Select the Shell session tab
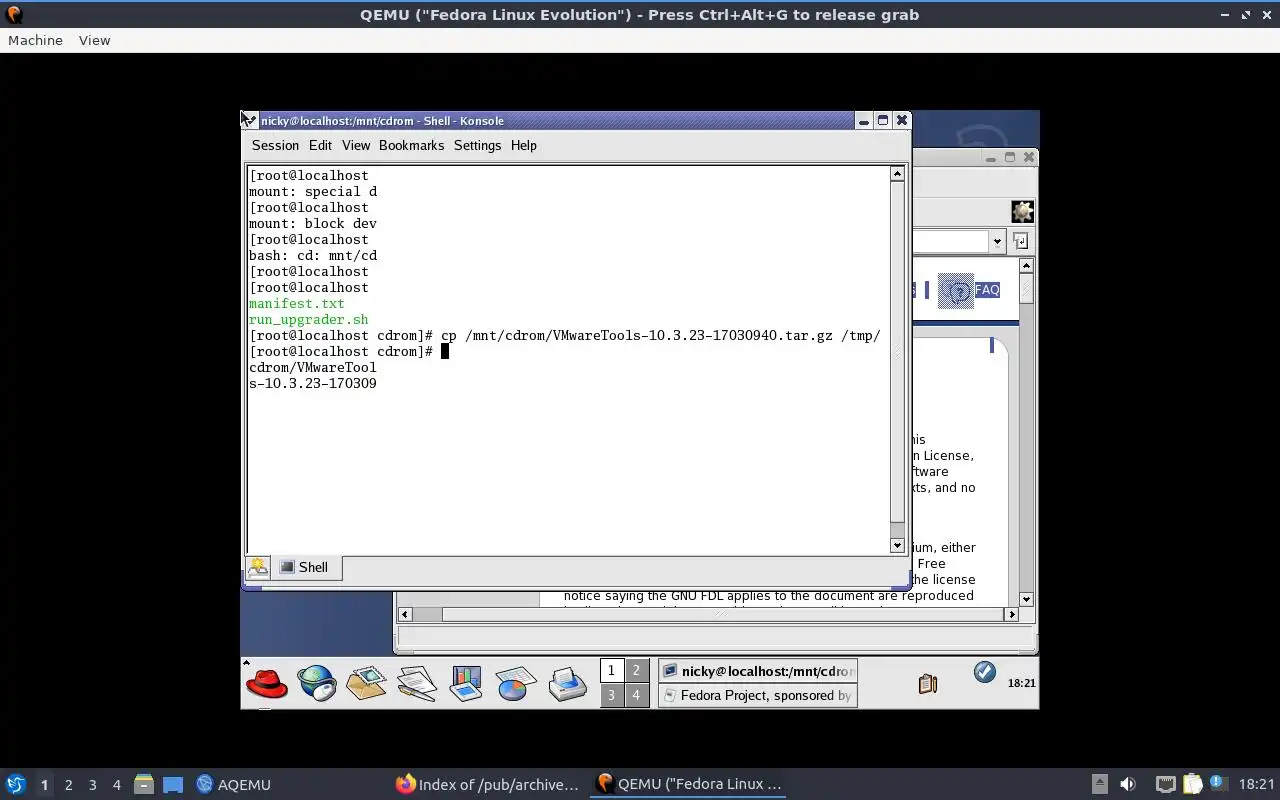Screen dimensions: 1280x800 (x=306, y=567)
